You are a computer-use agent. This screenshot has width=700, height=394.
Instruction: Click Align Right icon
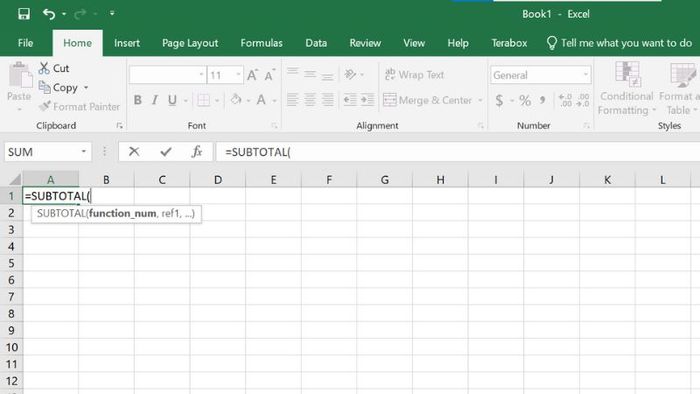tap(328, 100)
